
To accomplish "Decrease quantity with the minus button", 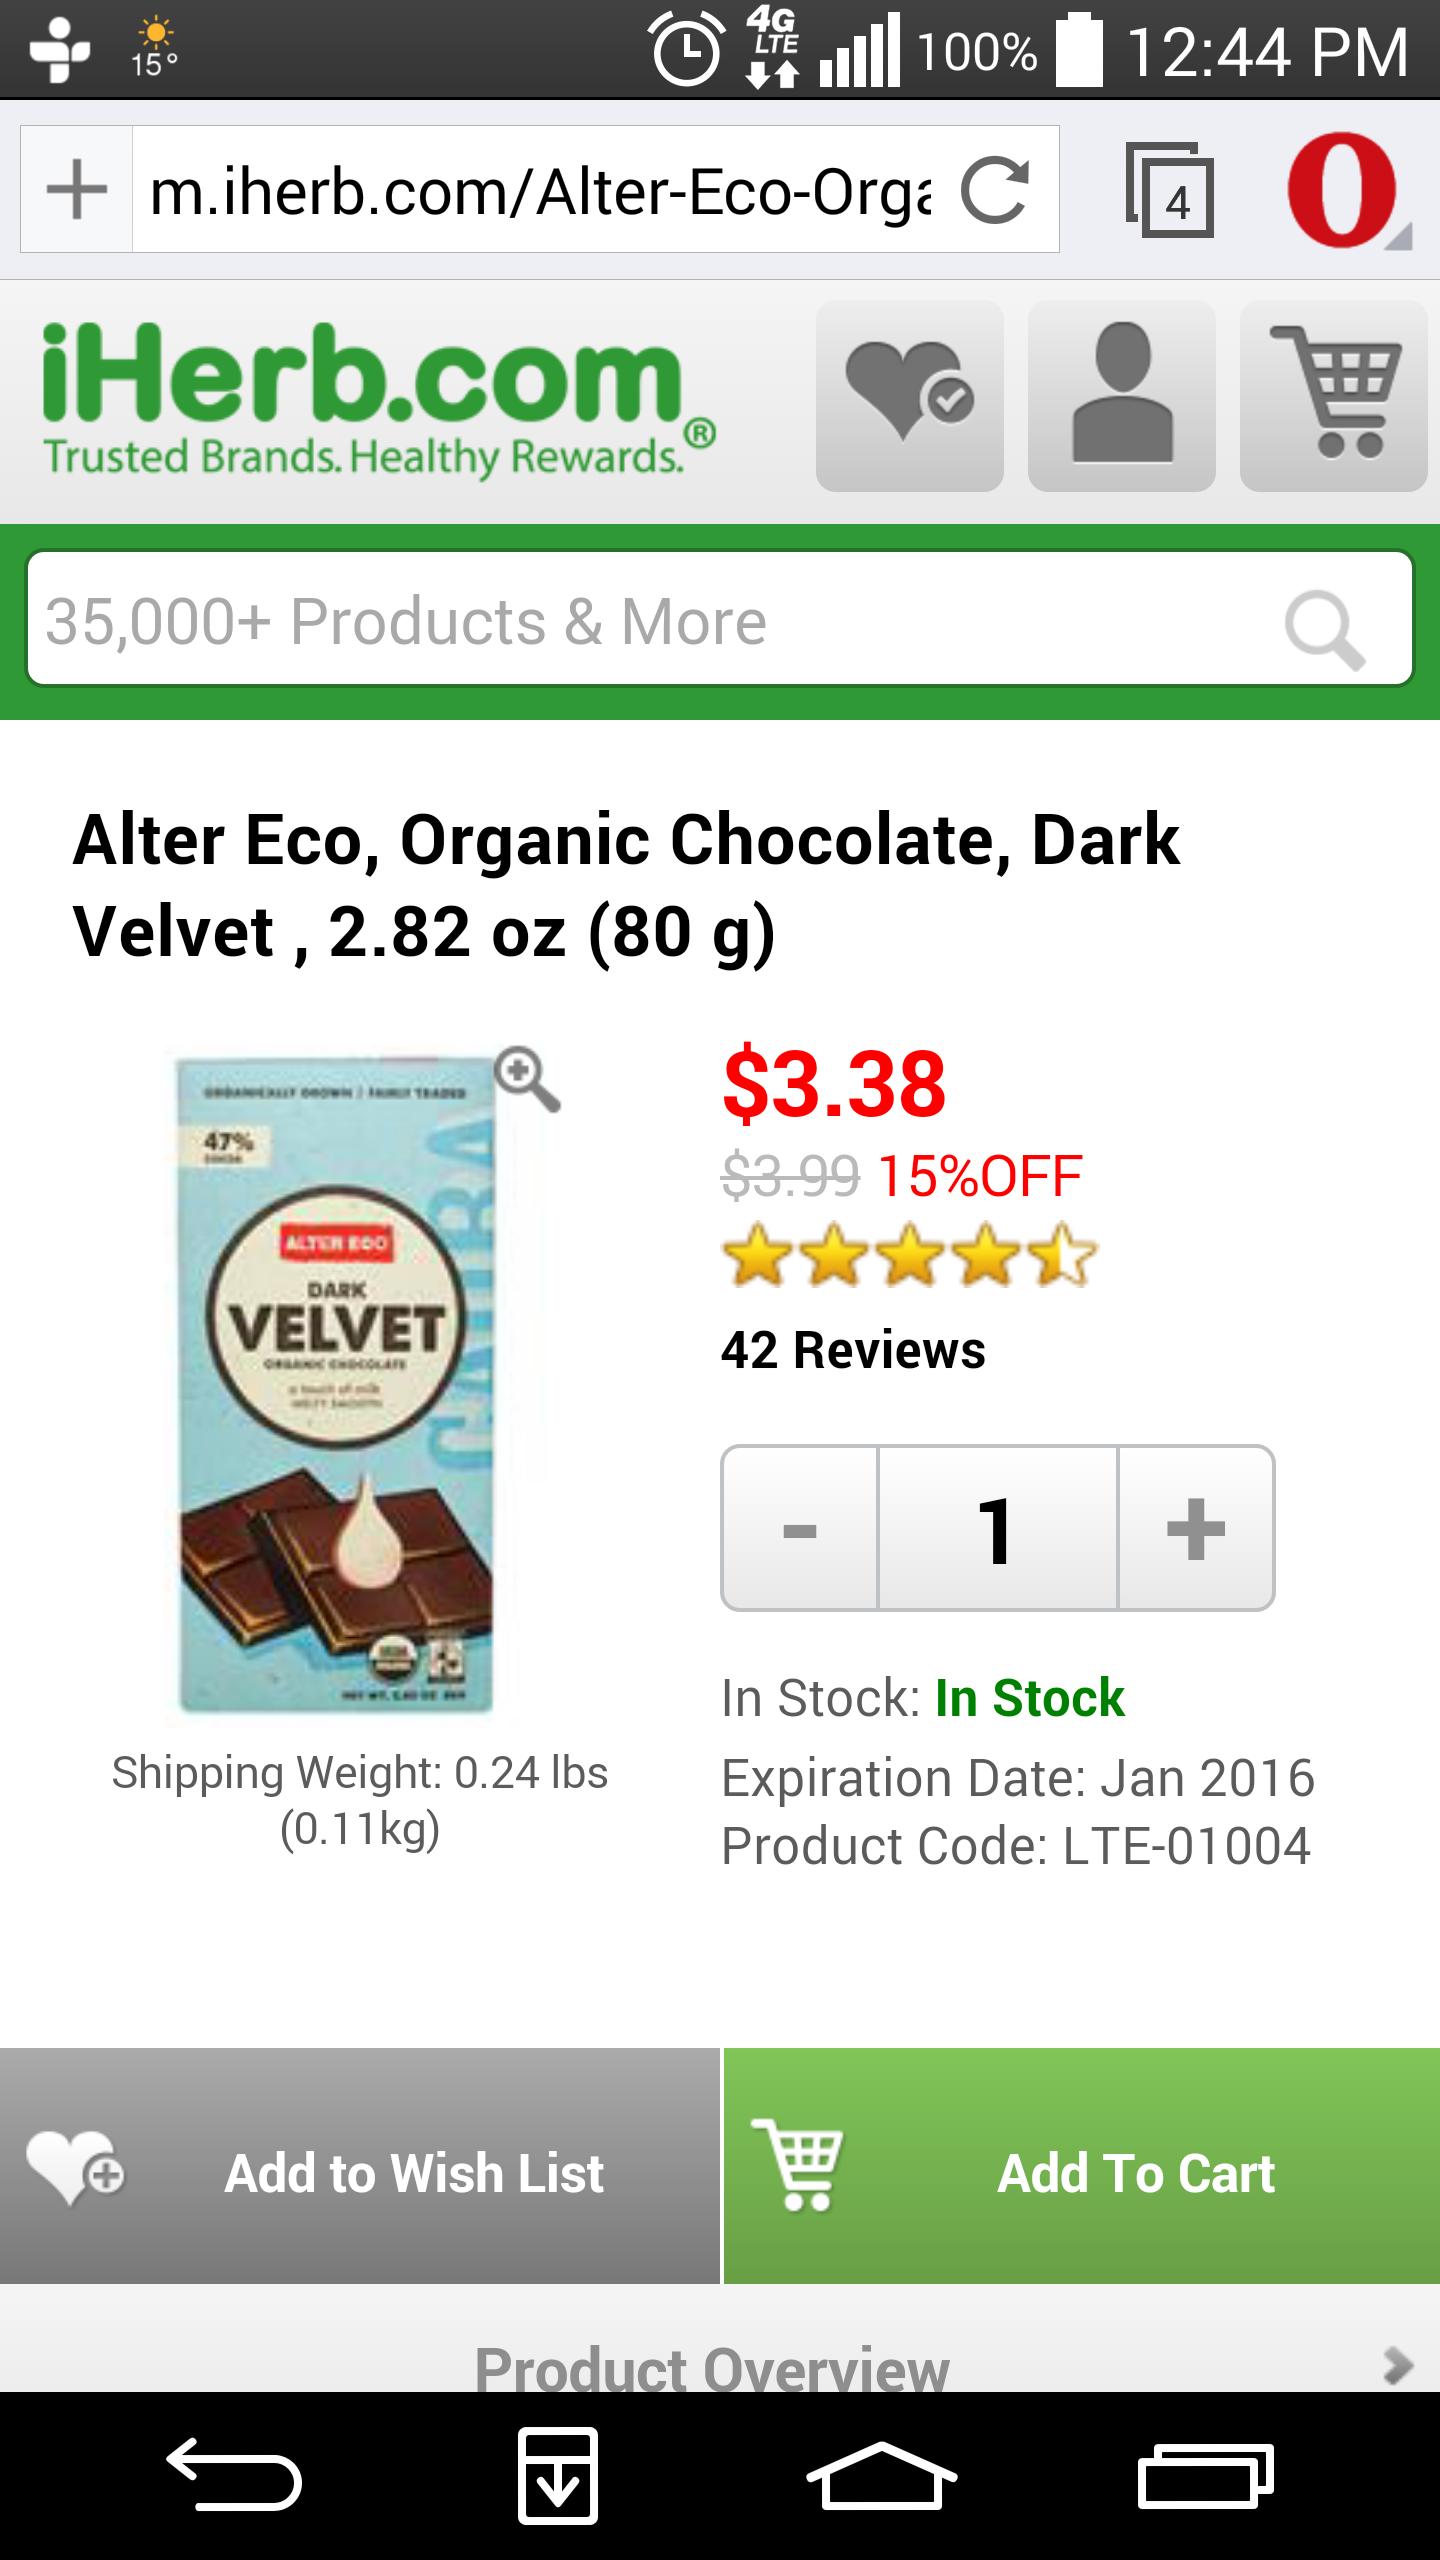I will point(800,1528).
